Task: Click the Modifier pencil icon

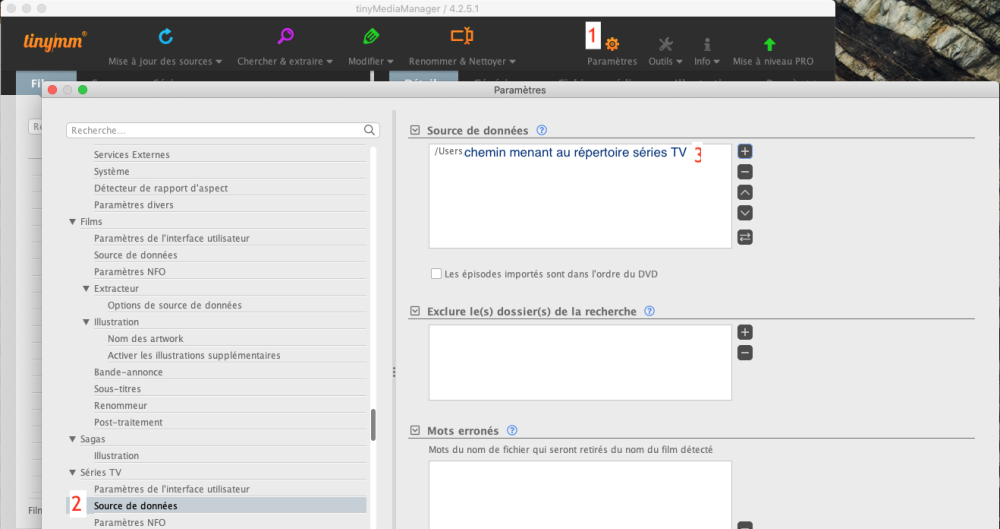Action: [372, 37]
